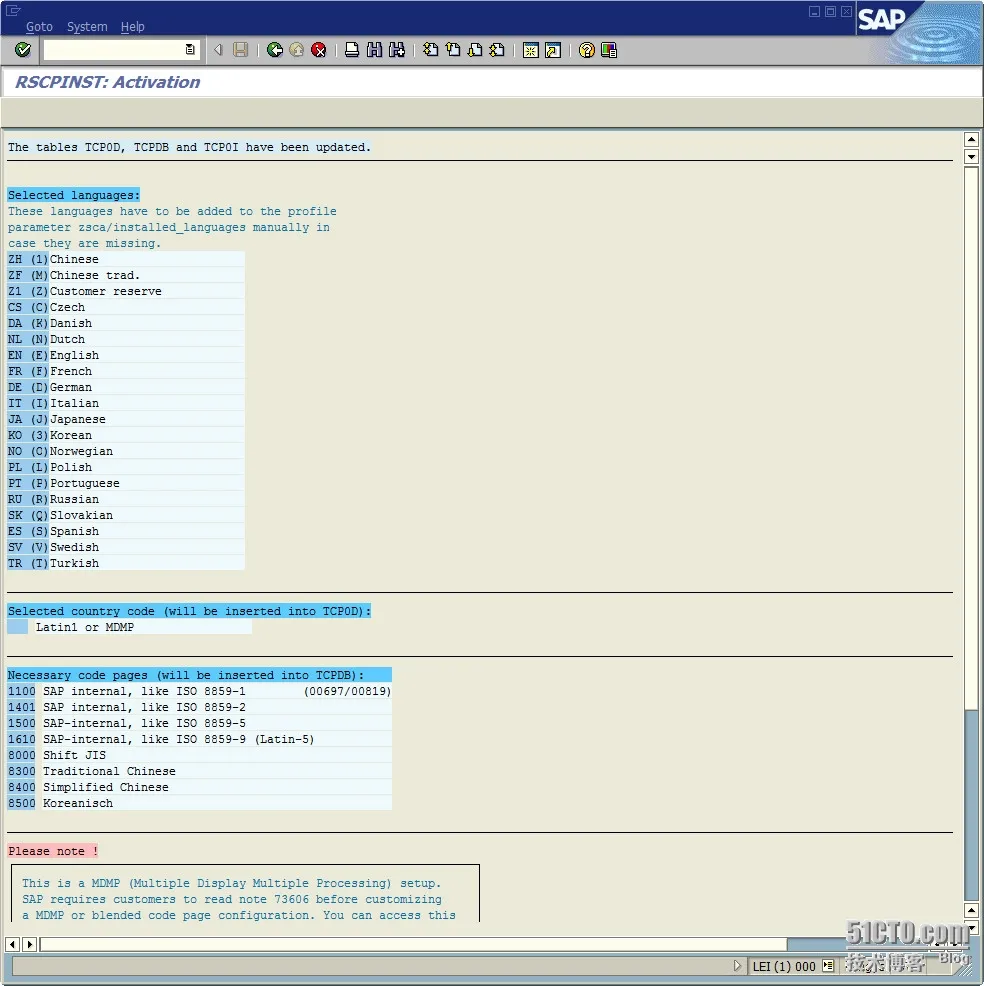Click into the transaction command field
Viewport: 984px width, 986px height.
click(113, 50)
